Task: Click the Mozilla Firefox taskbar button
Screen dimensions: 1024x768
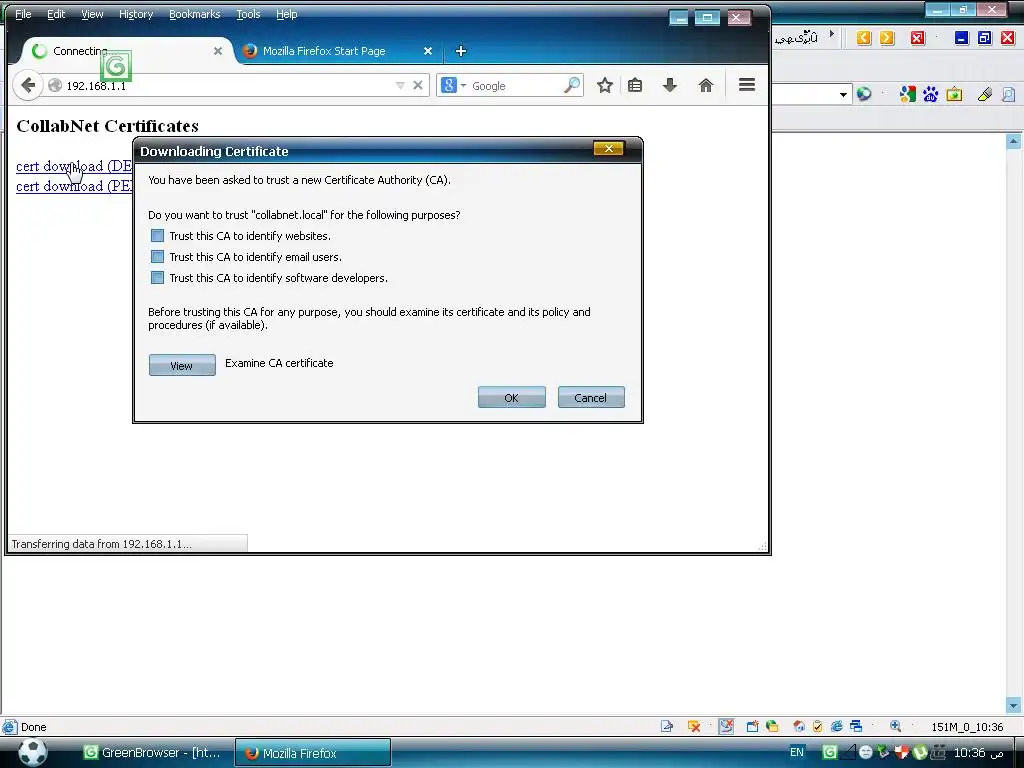Action: point(313,753)
